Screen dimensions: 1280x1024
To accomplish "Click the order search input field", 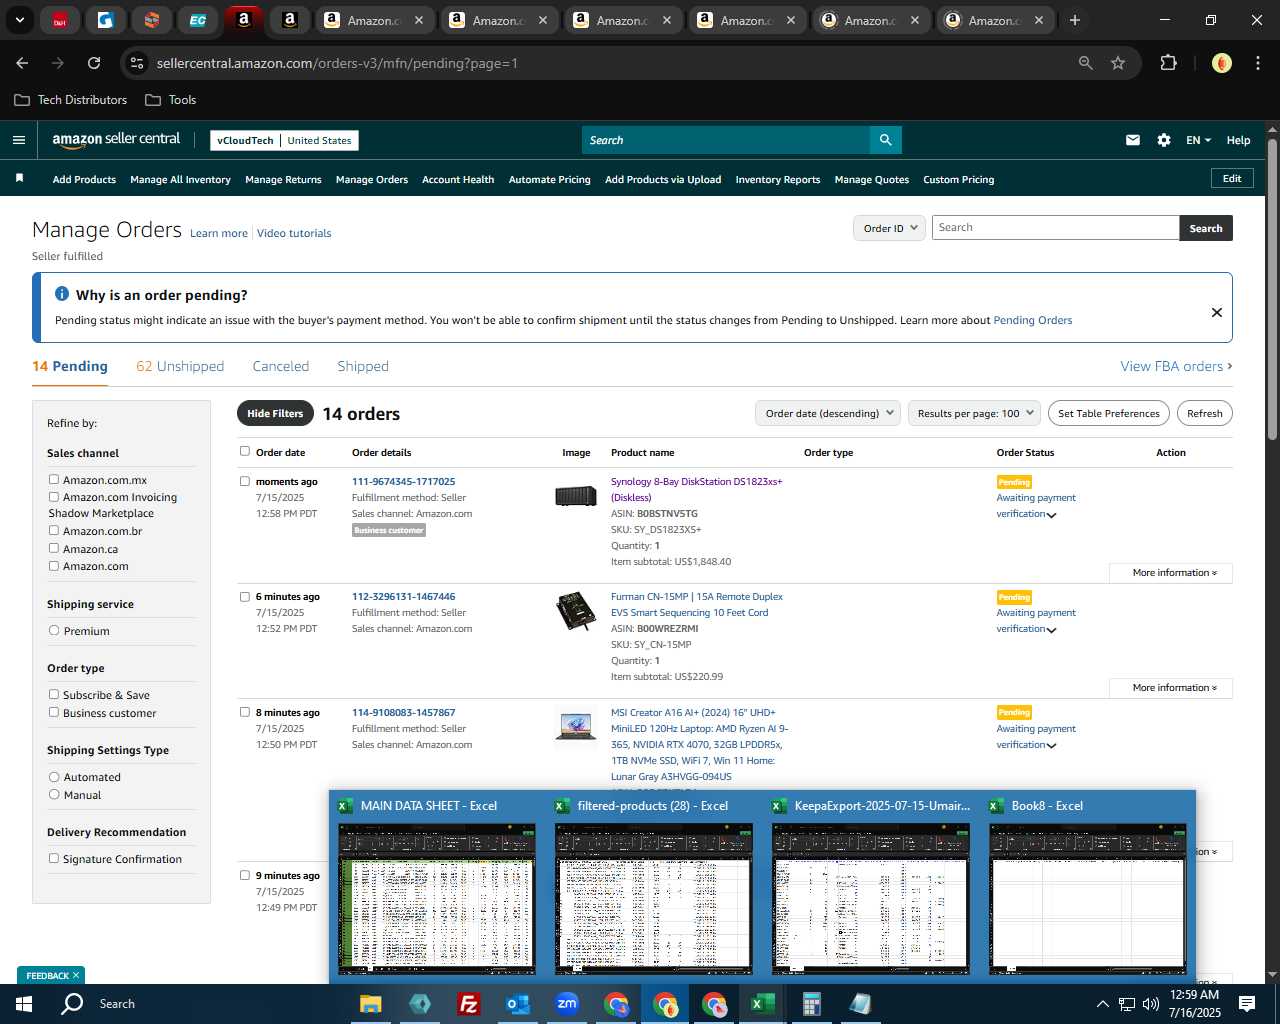I will pos(1055,228).
